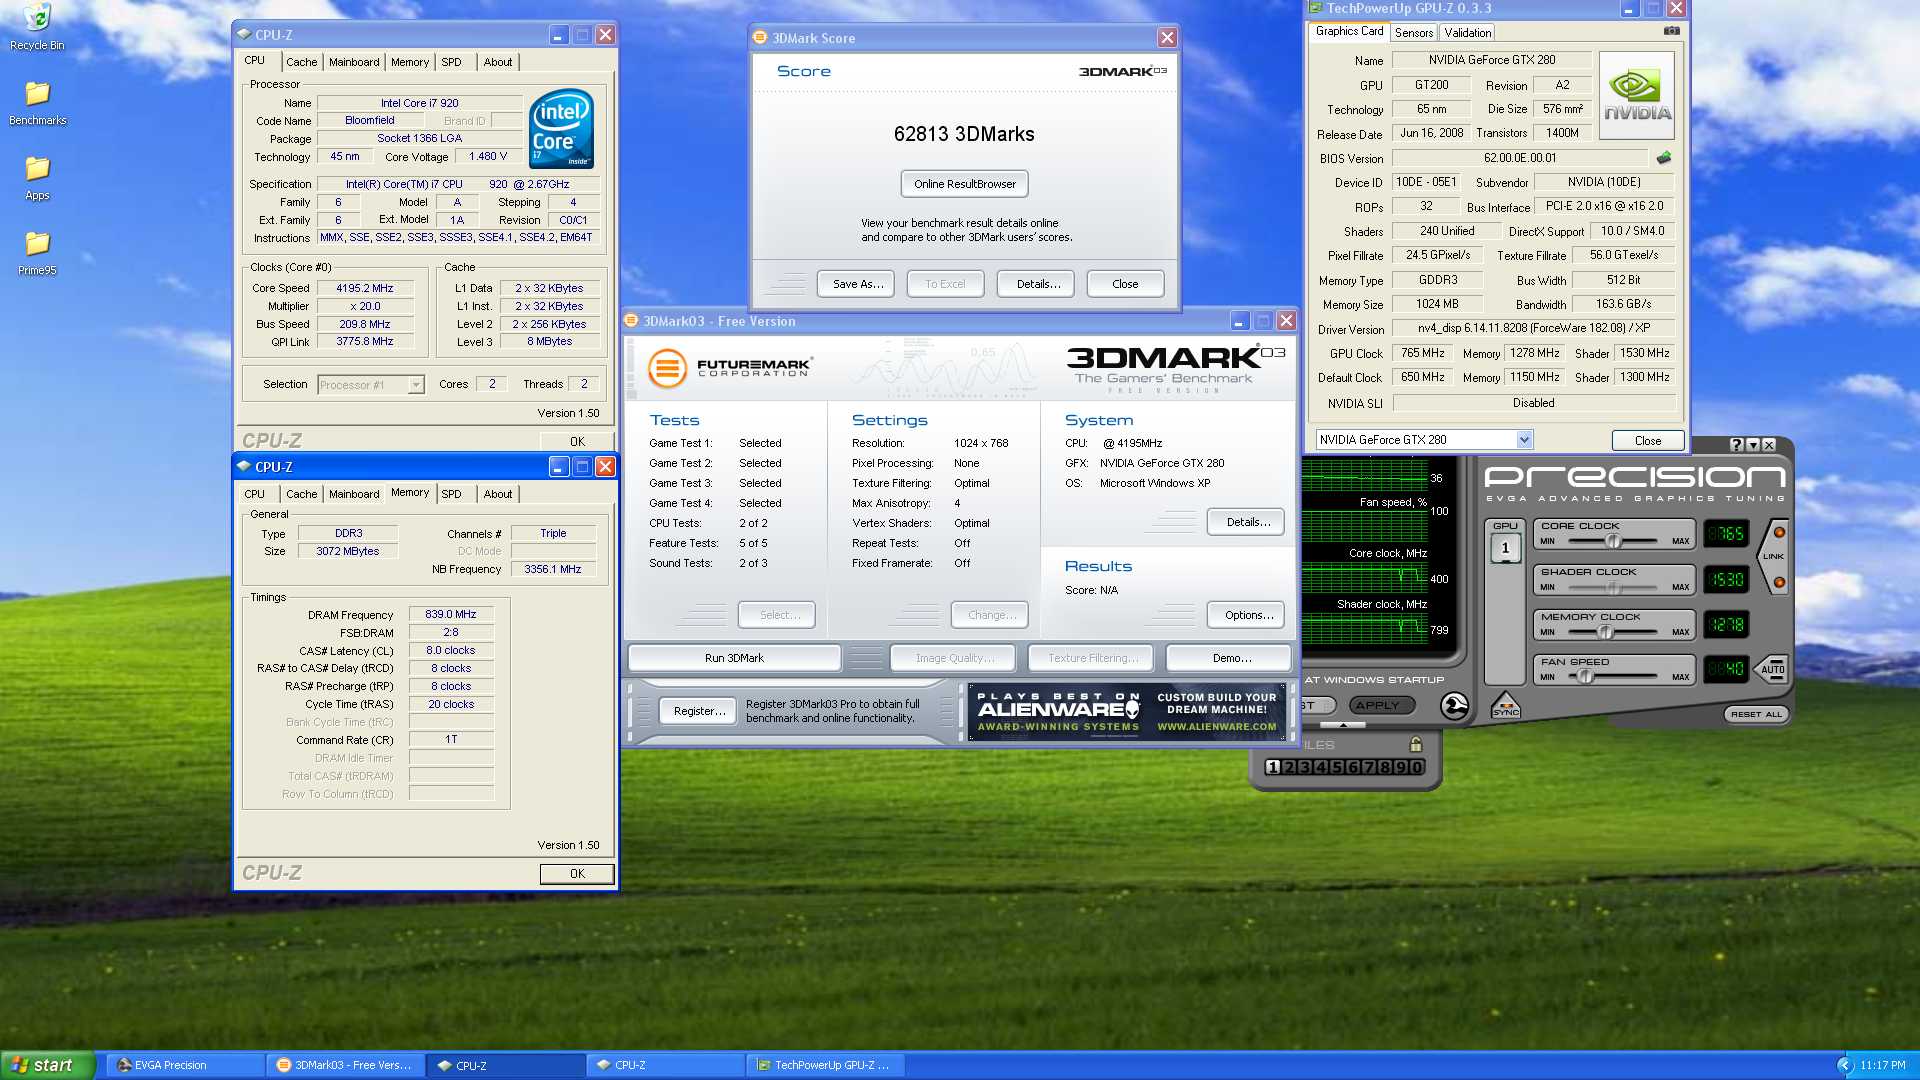Screen dimensions: 1920x1080
Task: Toggle AUTO fan speed in Precision
Action: (x=1773, y=669)
